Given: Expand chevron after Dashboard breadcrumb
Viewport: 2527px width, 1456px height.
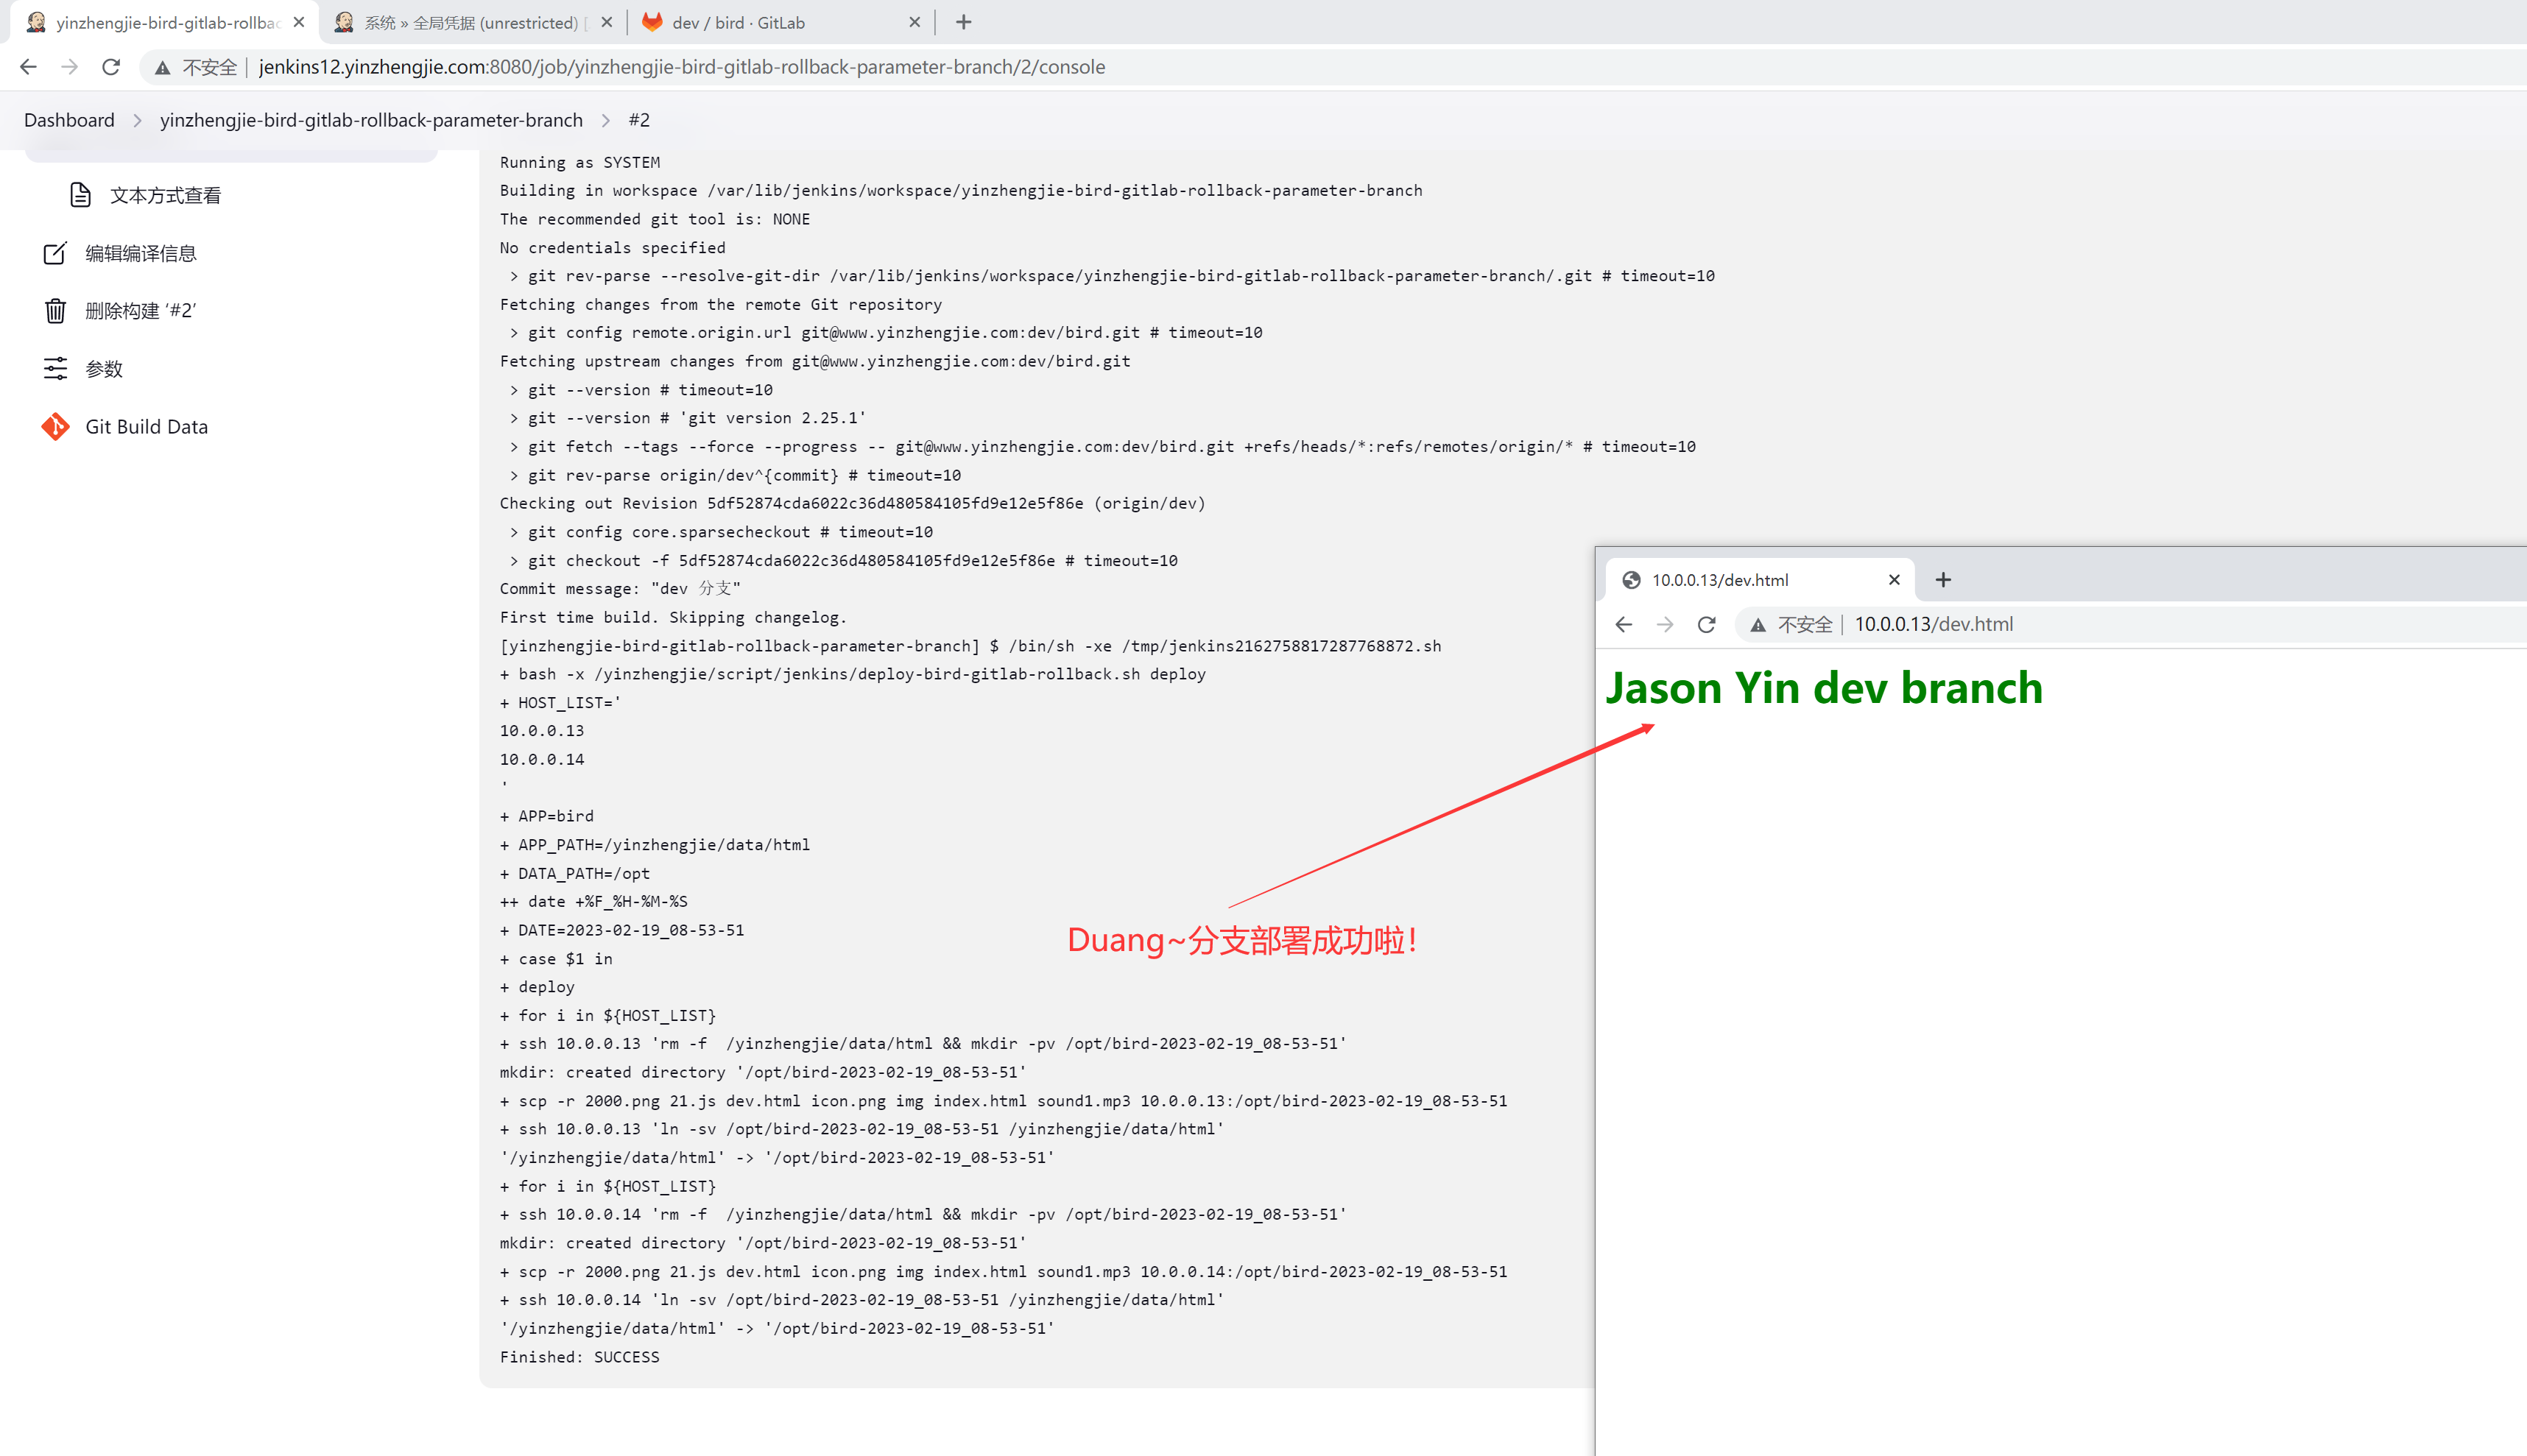Looking at the screenshot, I should tap(138, 120).
